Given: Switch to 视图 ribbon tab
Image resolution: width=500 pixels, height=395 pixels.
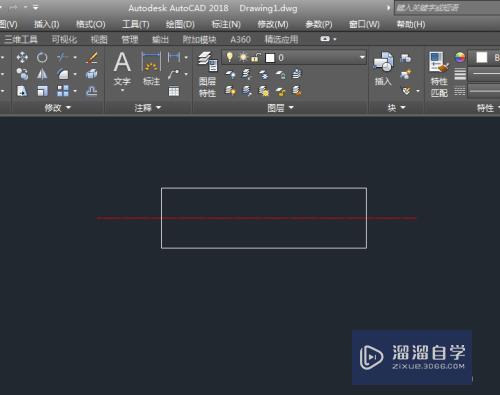Looking at the screenshot, I should click(x=99, y=39).
